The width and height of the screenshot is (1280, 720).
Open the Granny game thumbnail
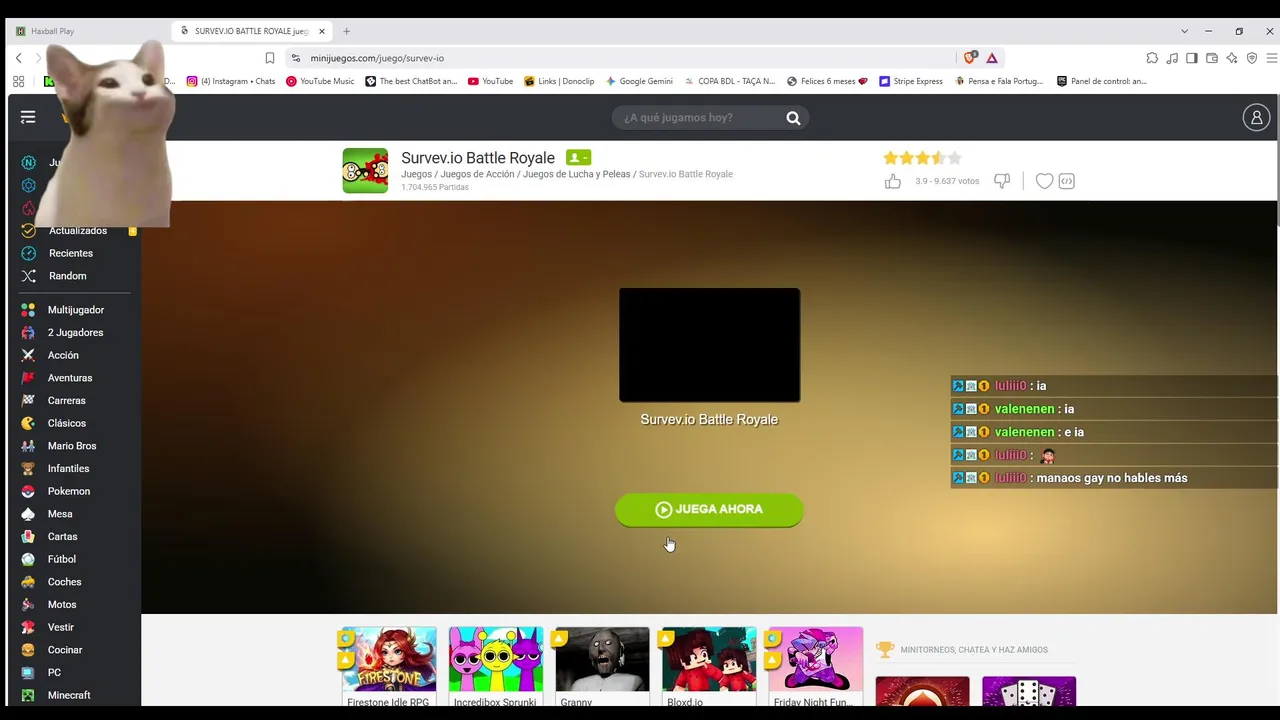(x=602, y=659)
